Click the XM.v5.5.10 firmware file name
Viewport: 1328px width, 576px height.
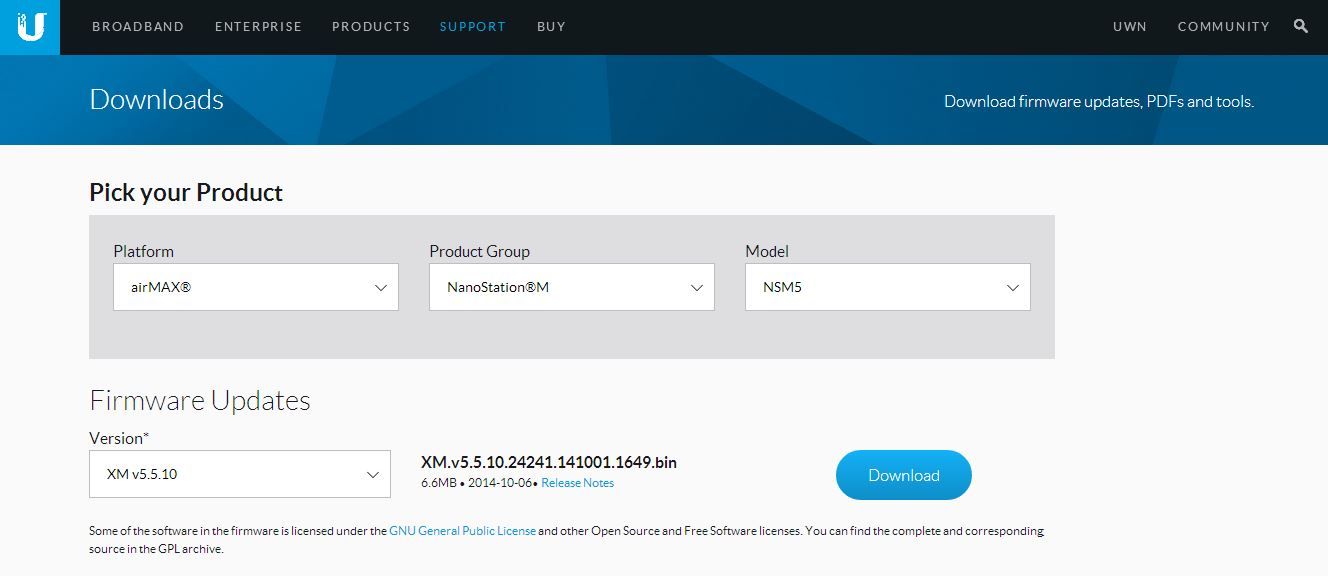(x=549, y=462)
